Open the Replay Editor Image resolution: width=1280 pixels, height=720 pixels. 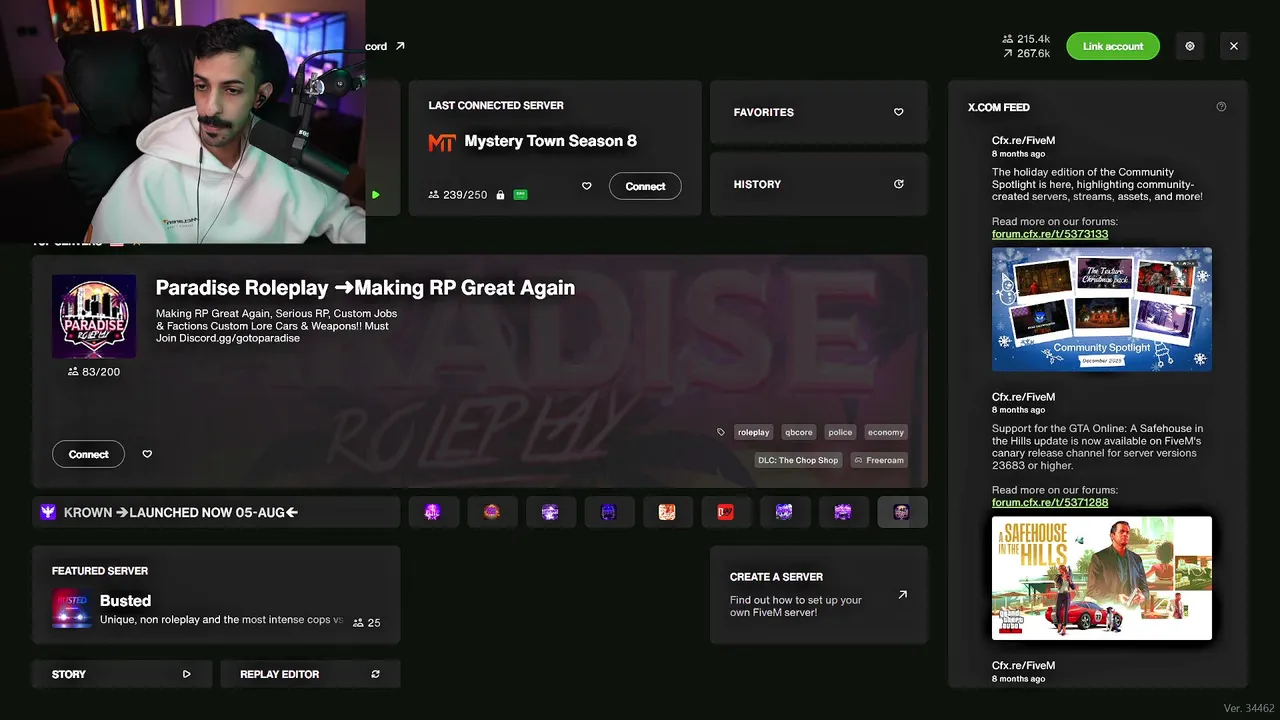pos(310,674)
